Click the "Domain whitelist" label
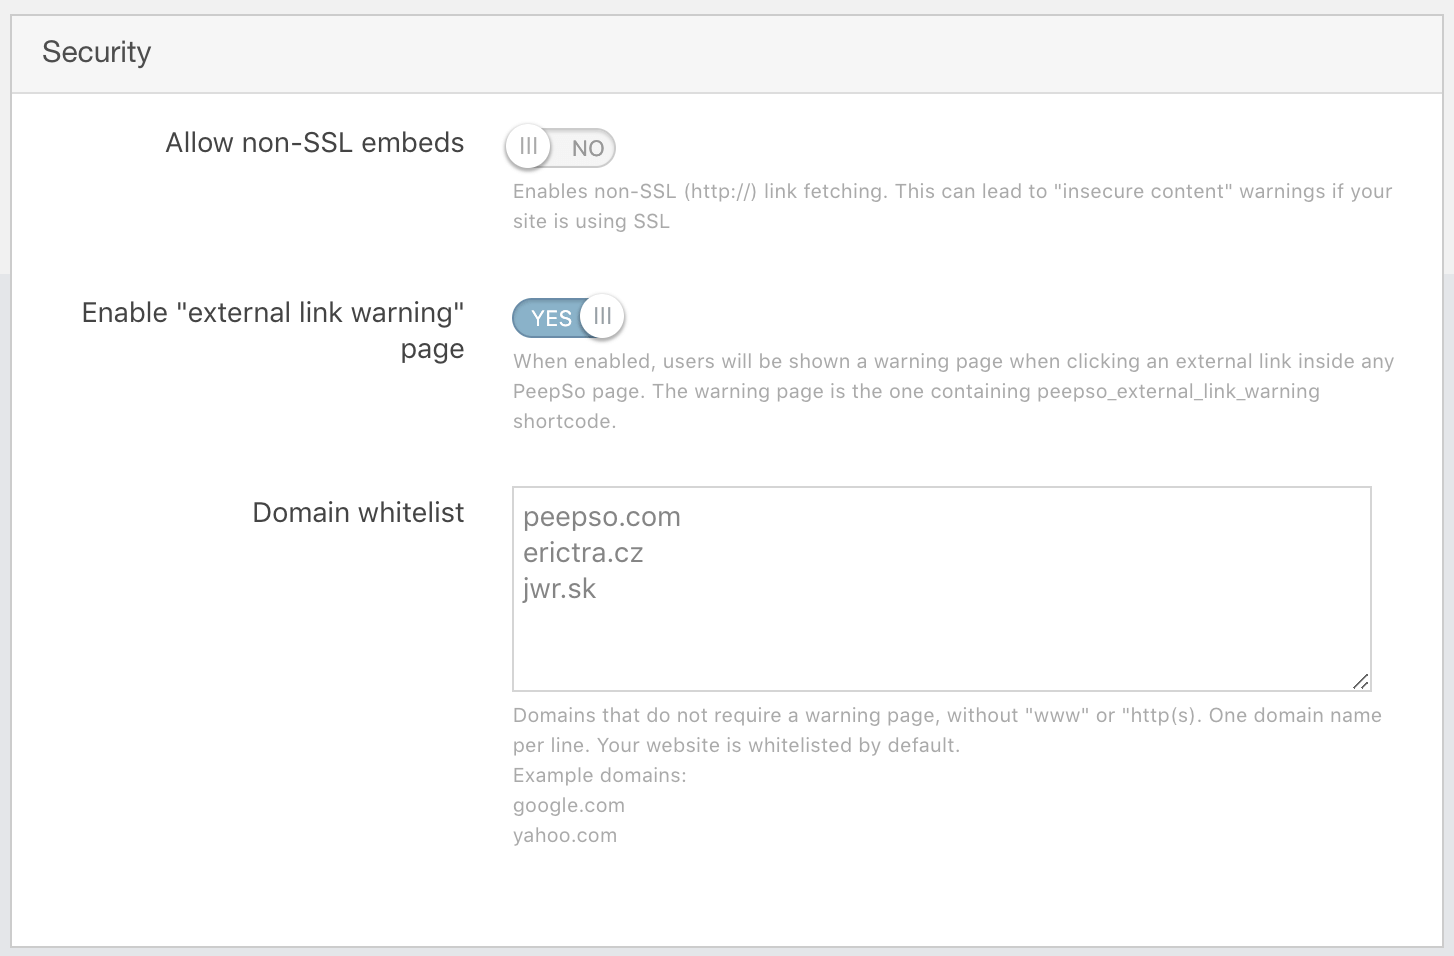This screenshot has height=956, width=1454. pyautogui.click(x=358, y=513)
